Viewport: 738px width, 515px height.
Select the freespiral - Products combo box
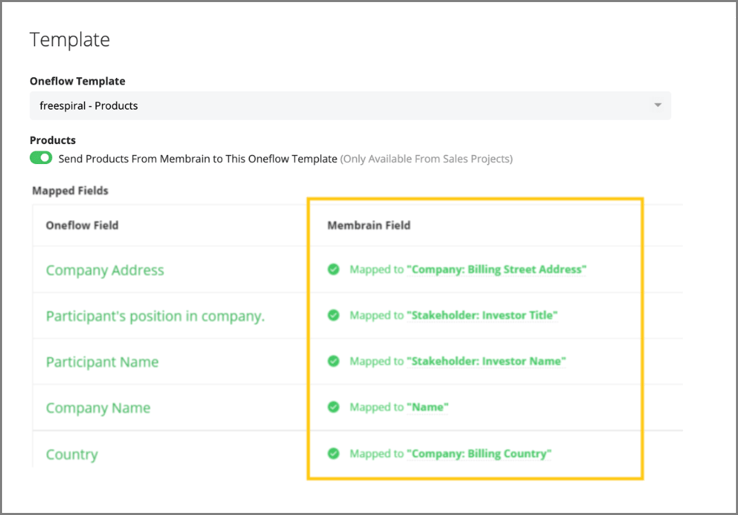[350, 105]
